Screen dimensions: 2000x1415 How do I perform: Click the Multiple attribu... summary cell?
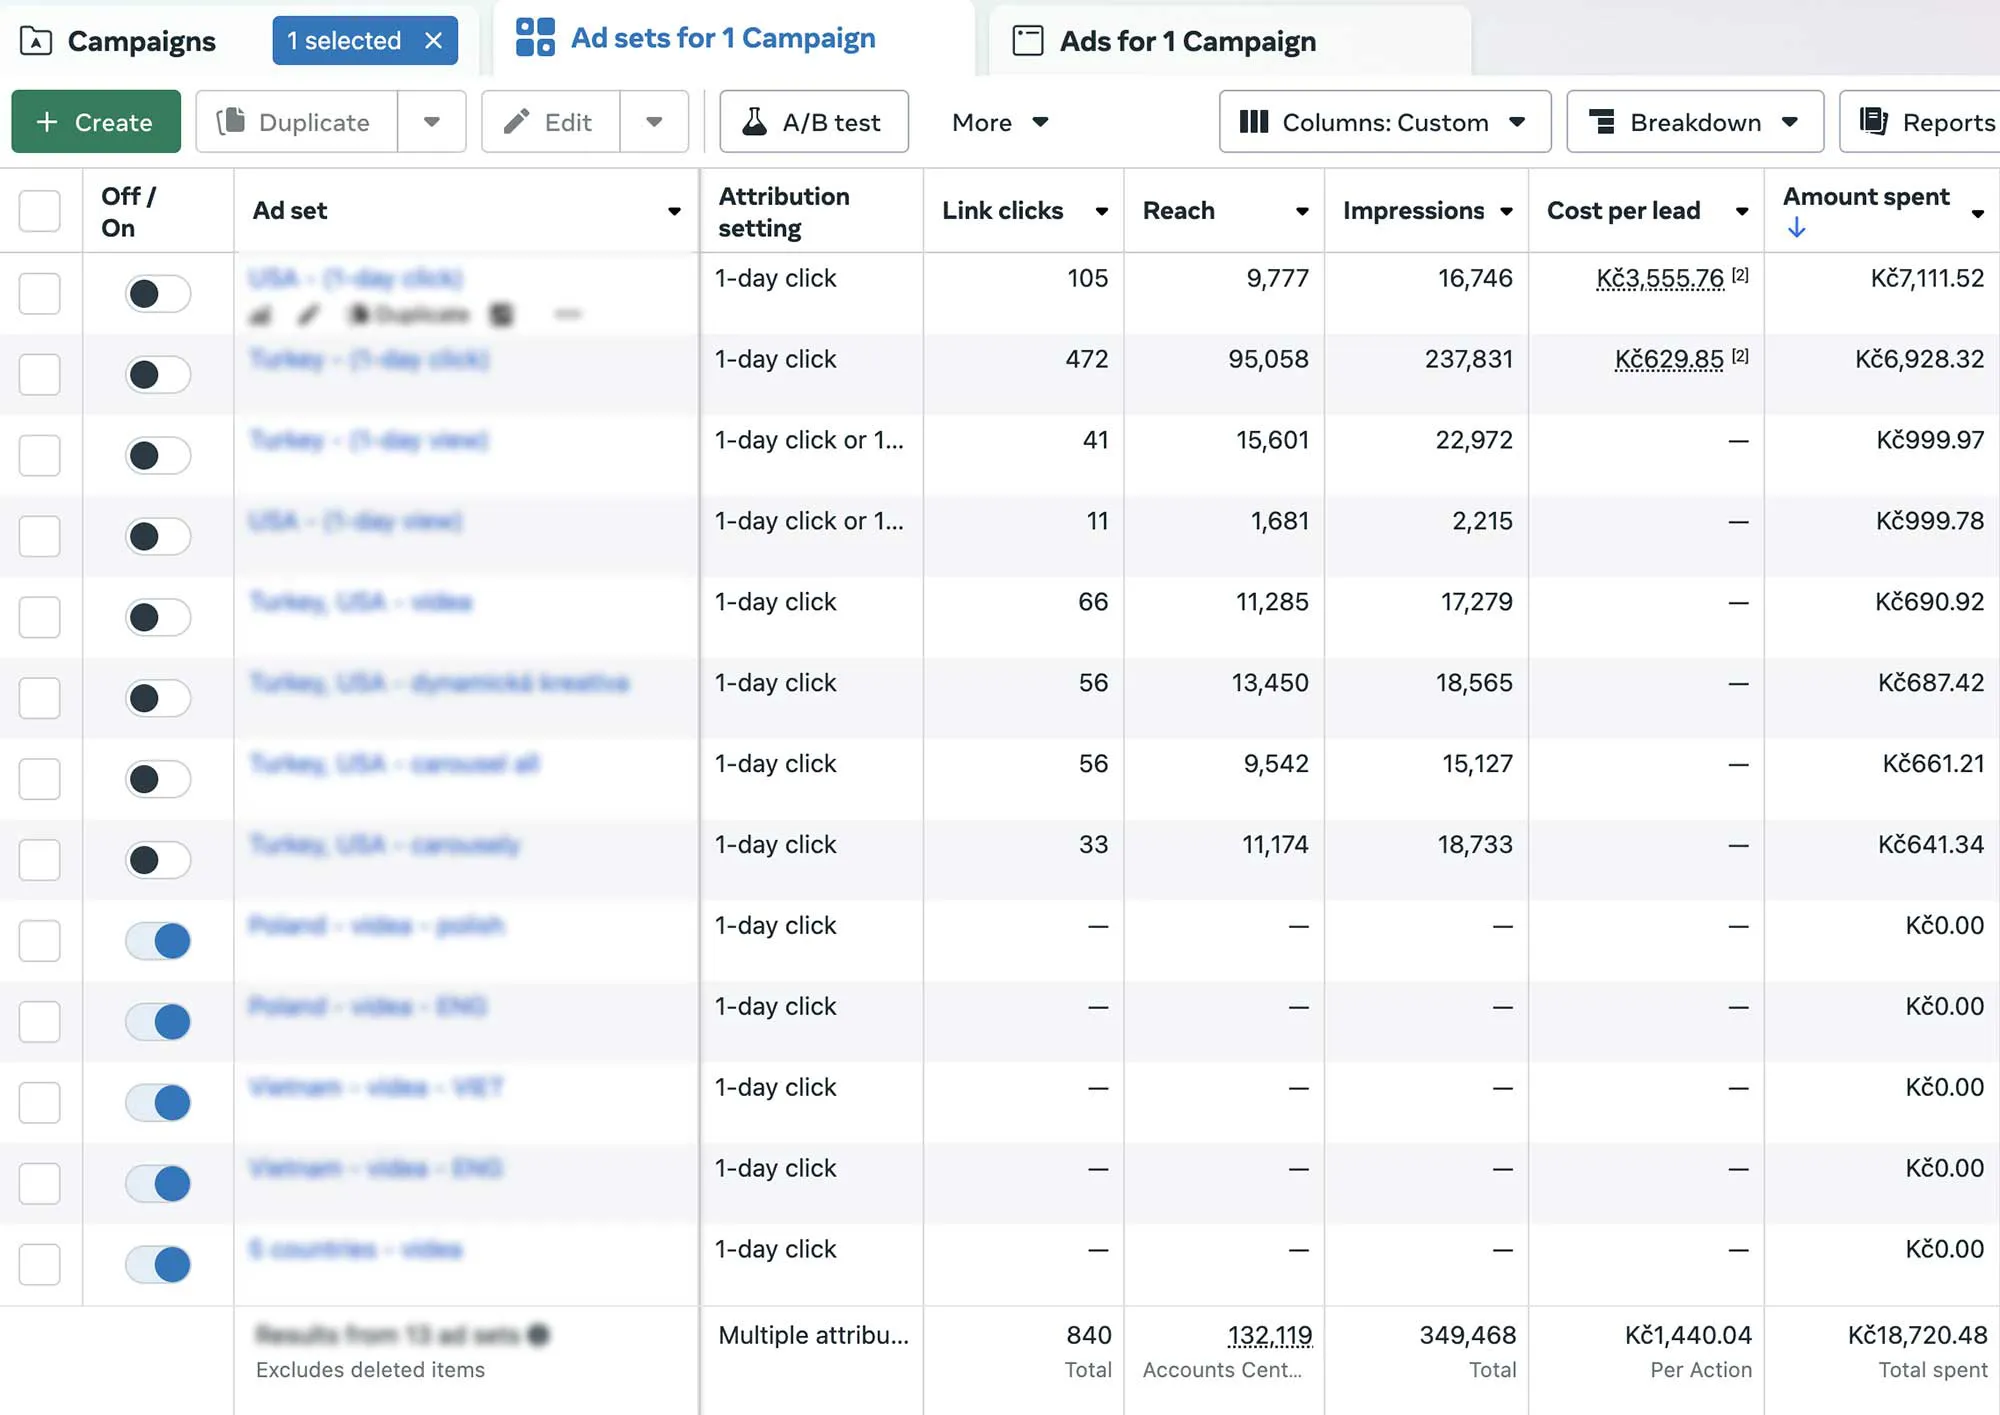click(813, 1335)
